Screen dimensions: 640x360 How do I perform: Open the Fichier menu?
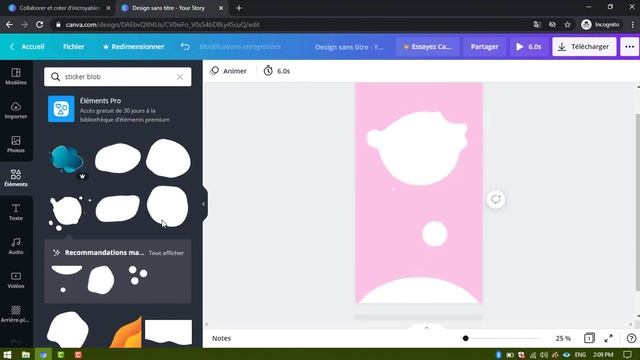coord(73,47)
